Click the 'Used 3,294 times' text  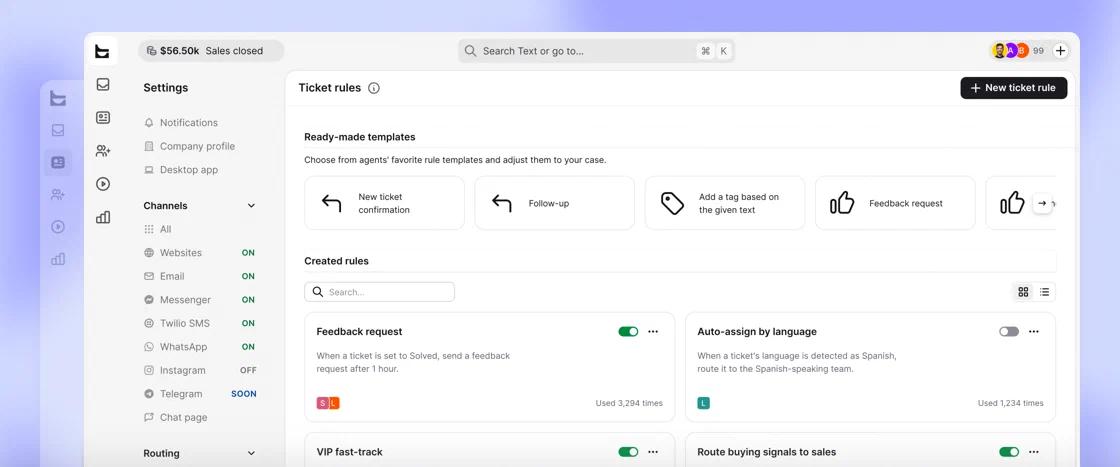pyautogui.click(x=629, y=403)
